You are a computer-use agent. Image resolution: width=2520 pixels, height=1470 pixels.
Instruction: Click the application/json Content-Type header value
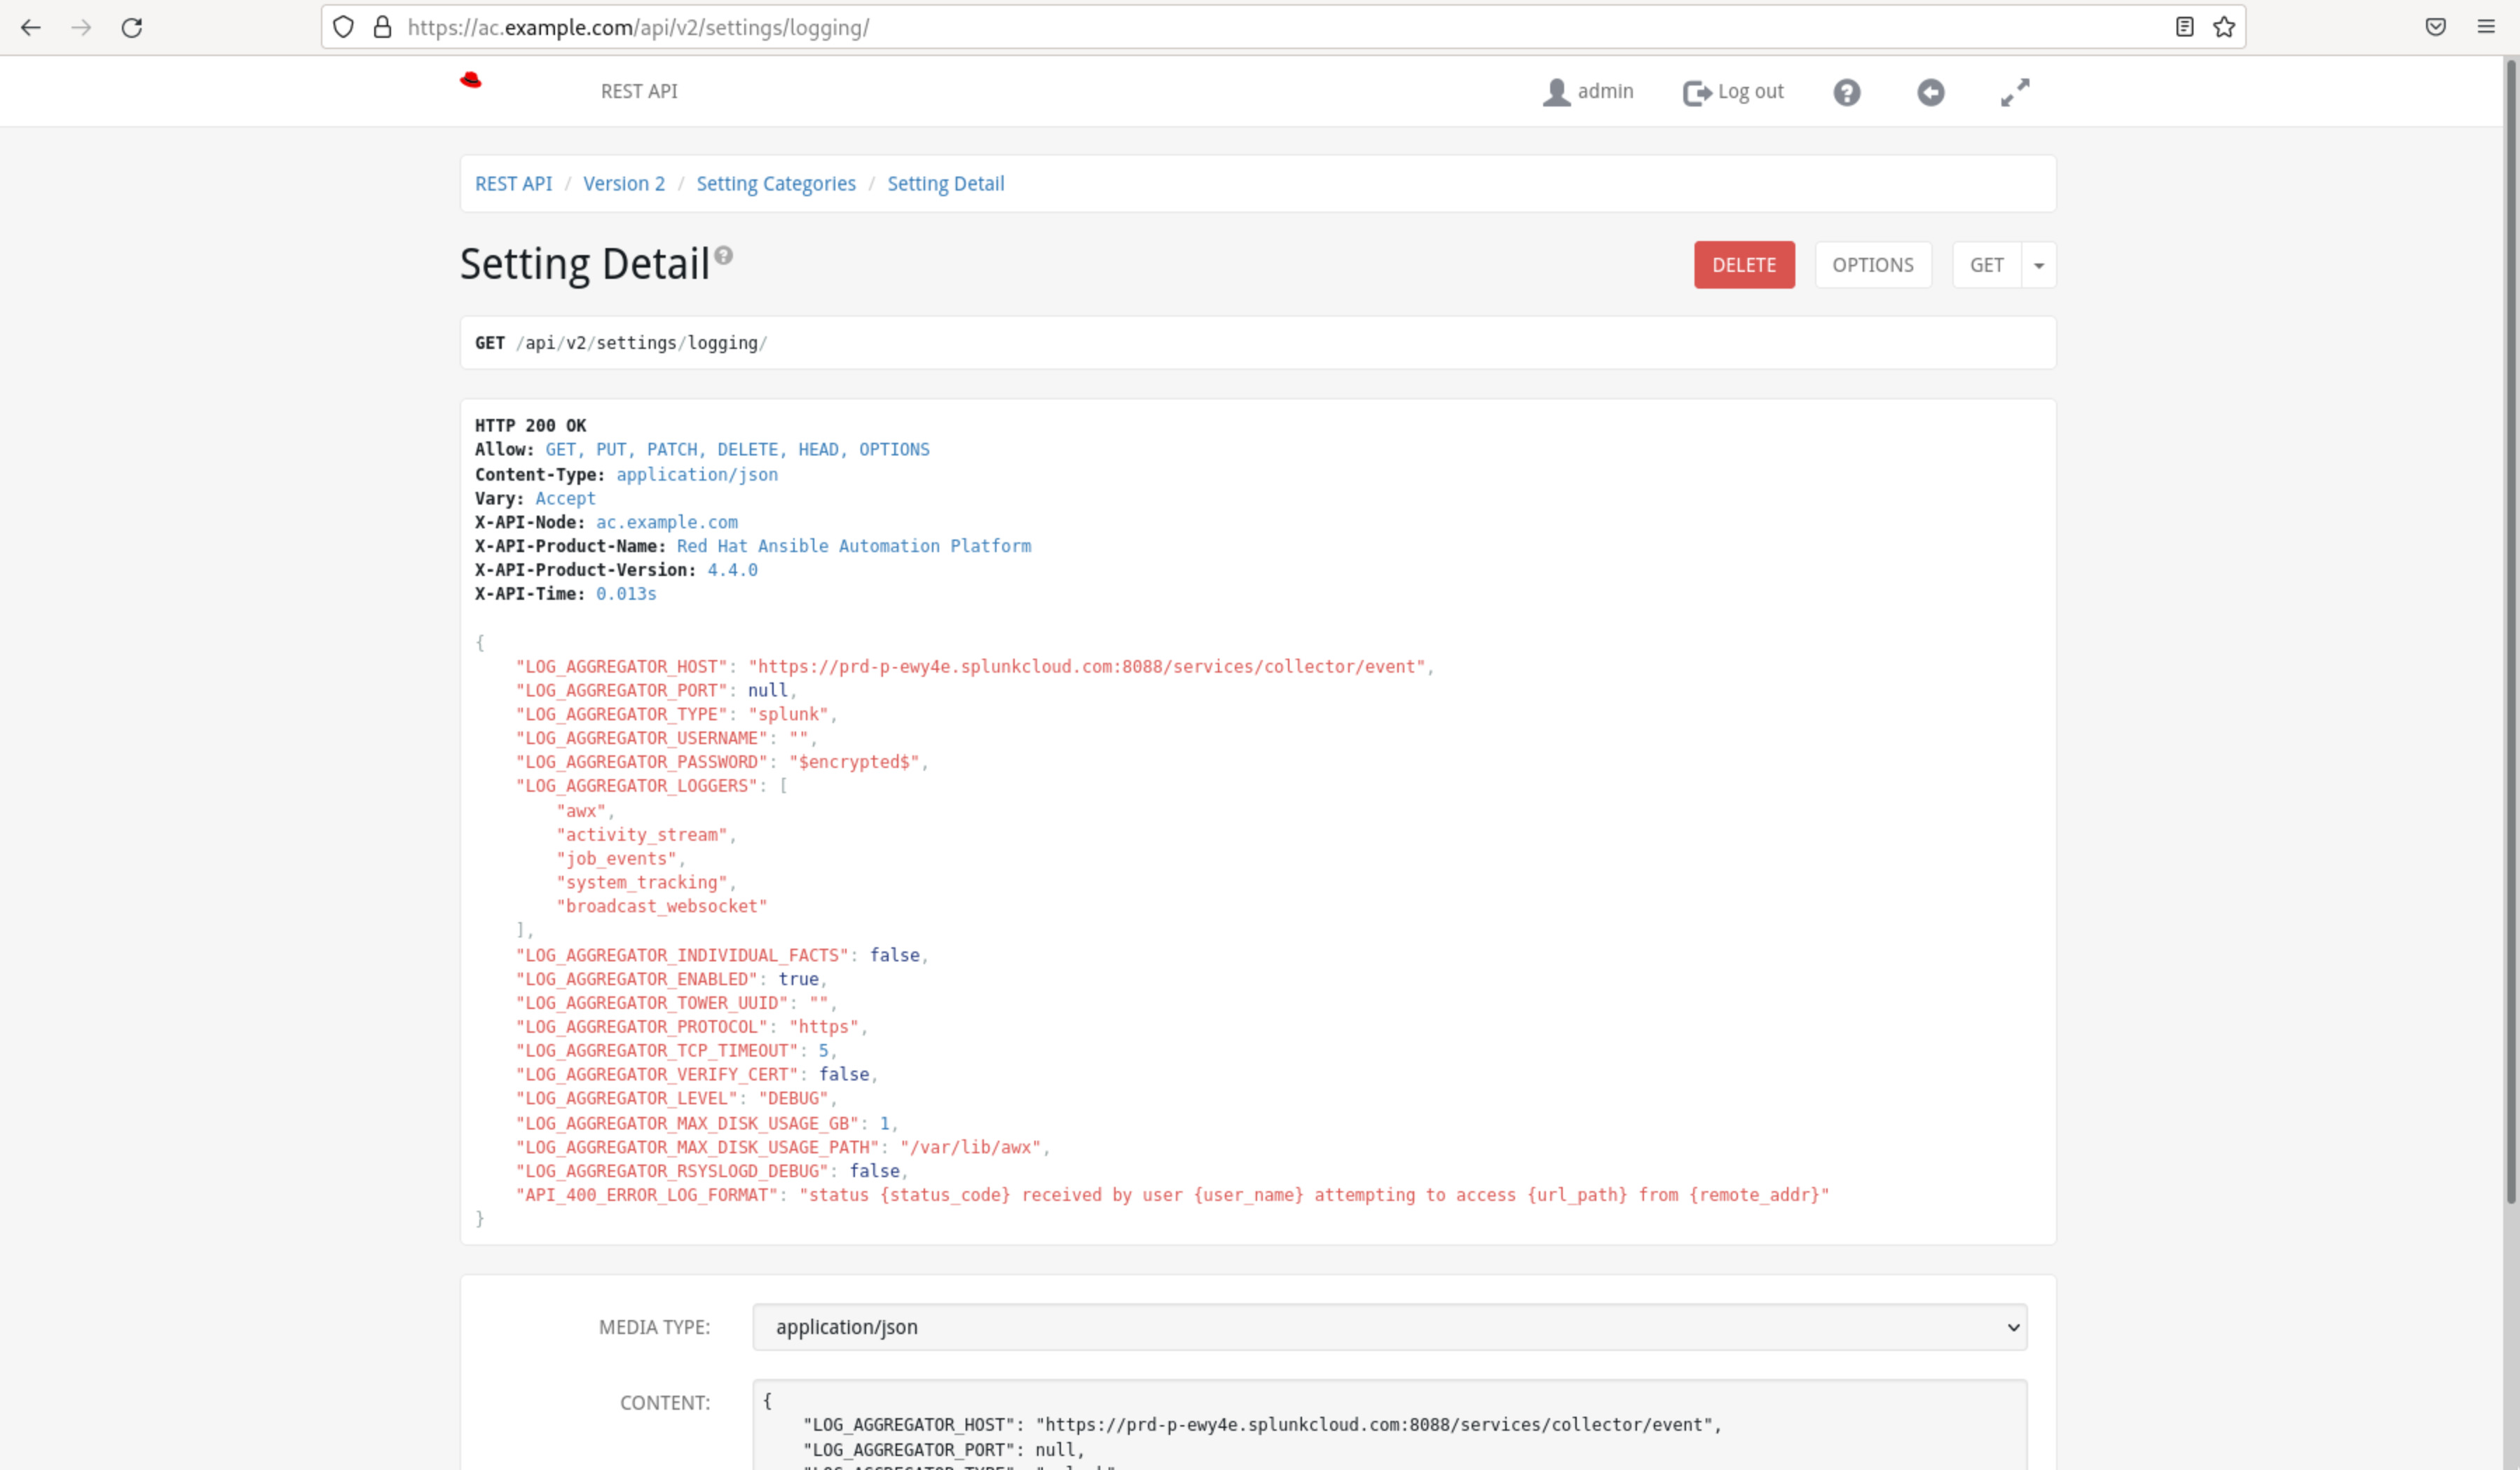(x=697, y=475)
